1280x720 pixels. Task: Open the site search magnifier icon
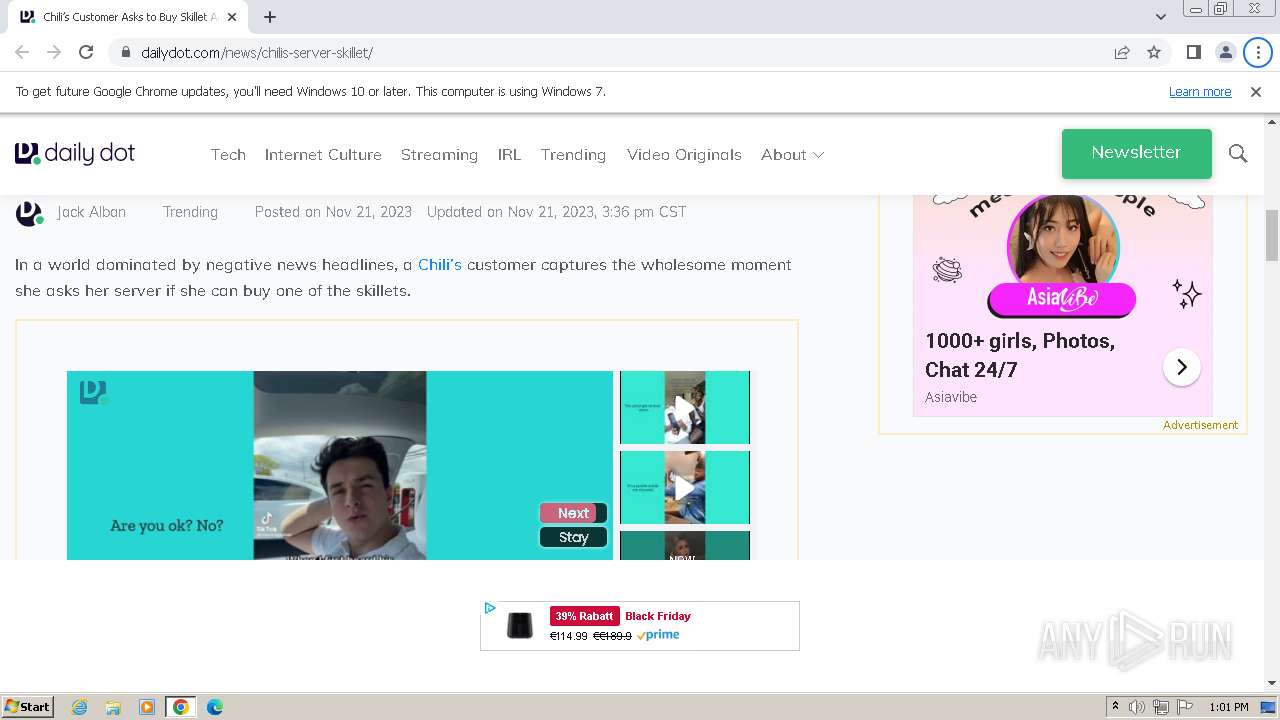(1238, 153)
